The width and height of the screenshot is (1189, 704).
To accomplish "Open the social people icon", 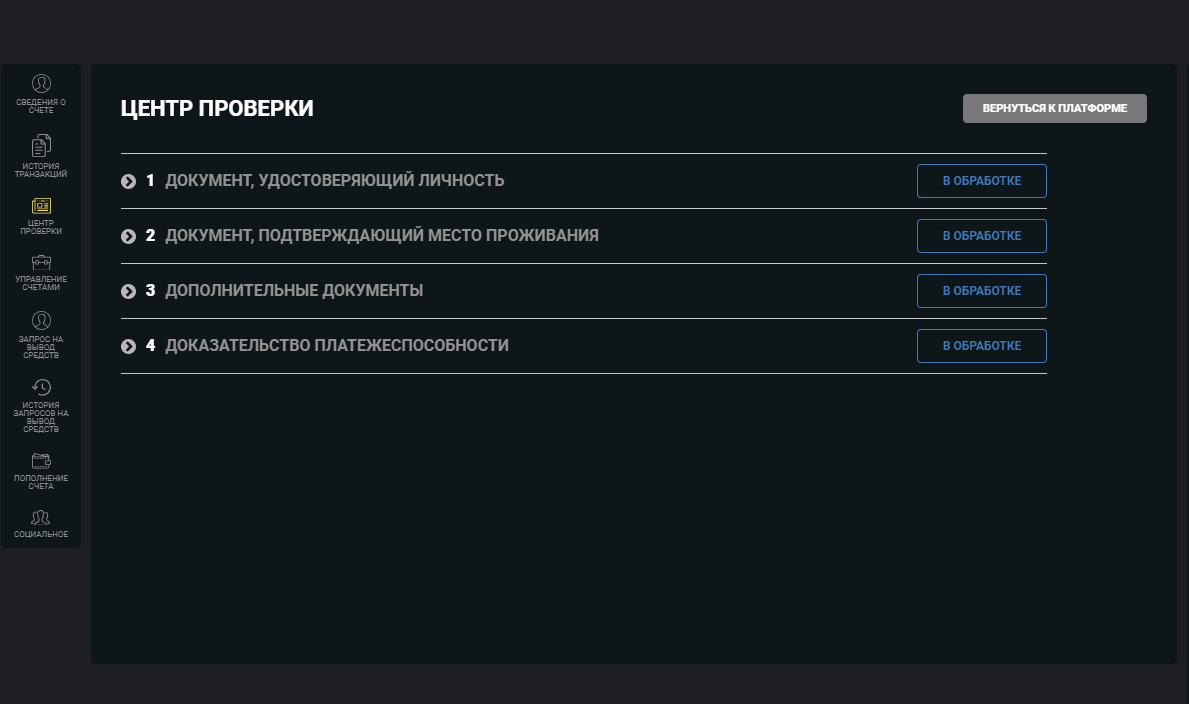I will pos(41,518).
